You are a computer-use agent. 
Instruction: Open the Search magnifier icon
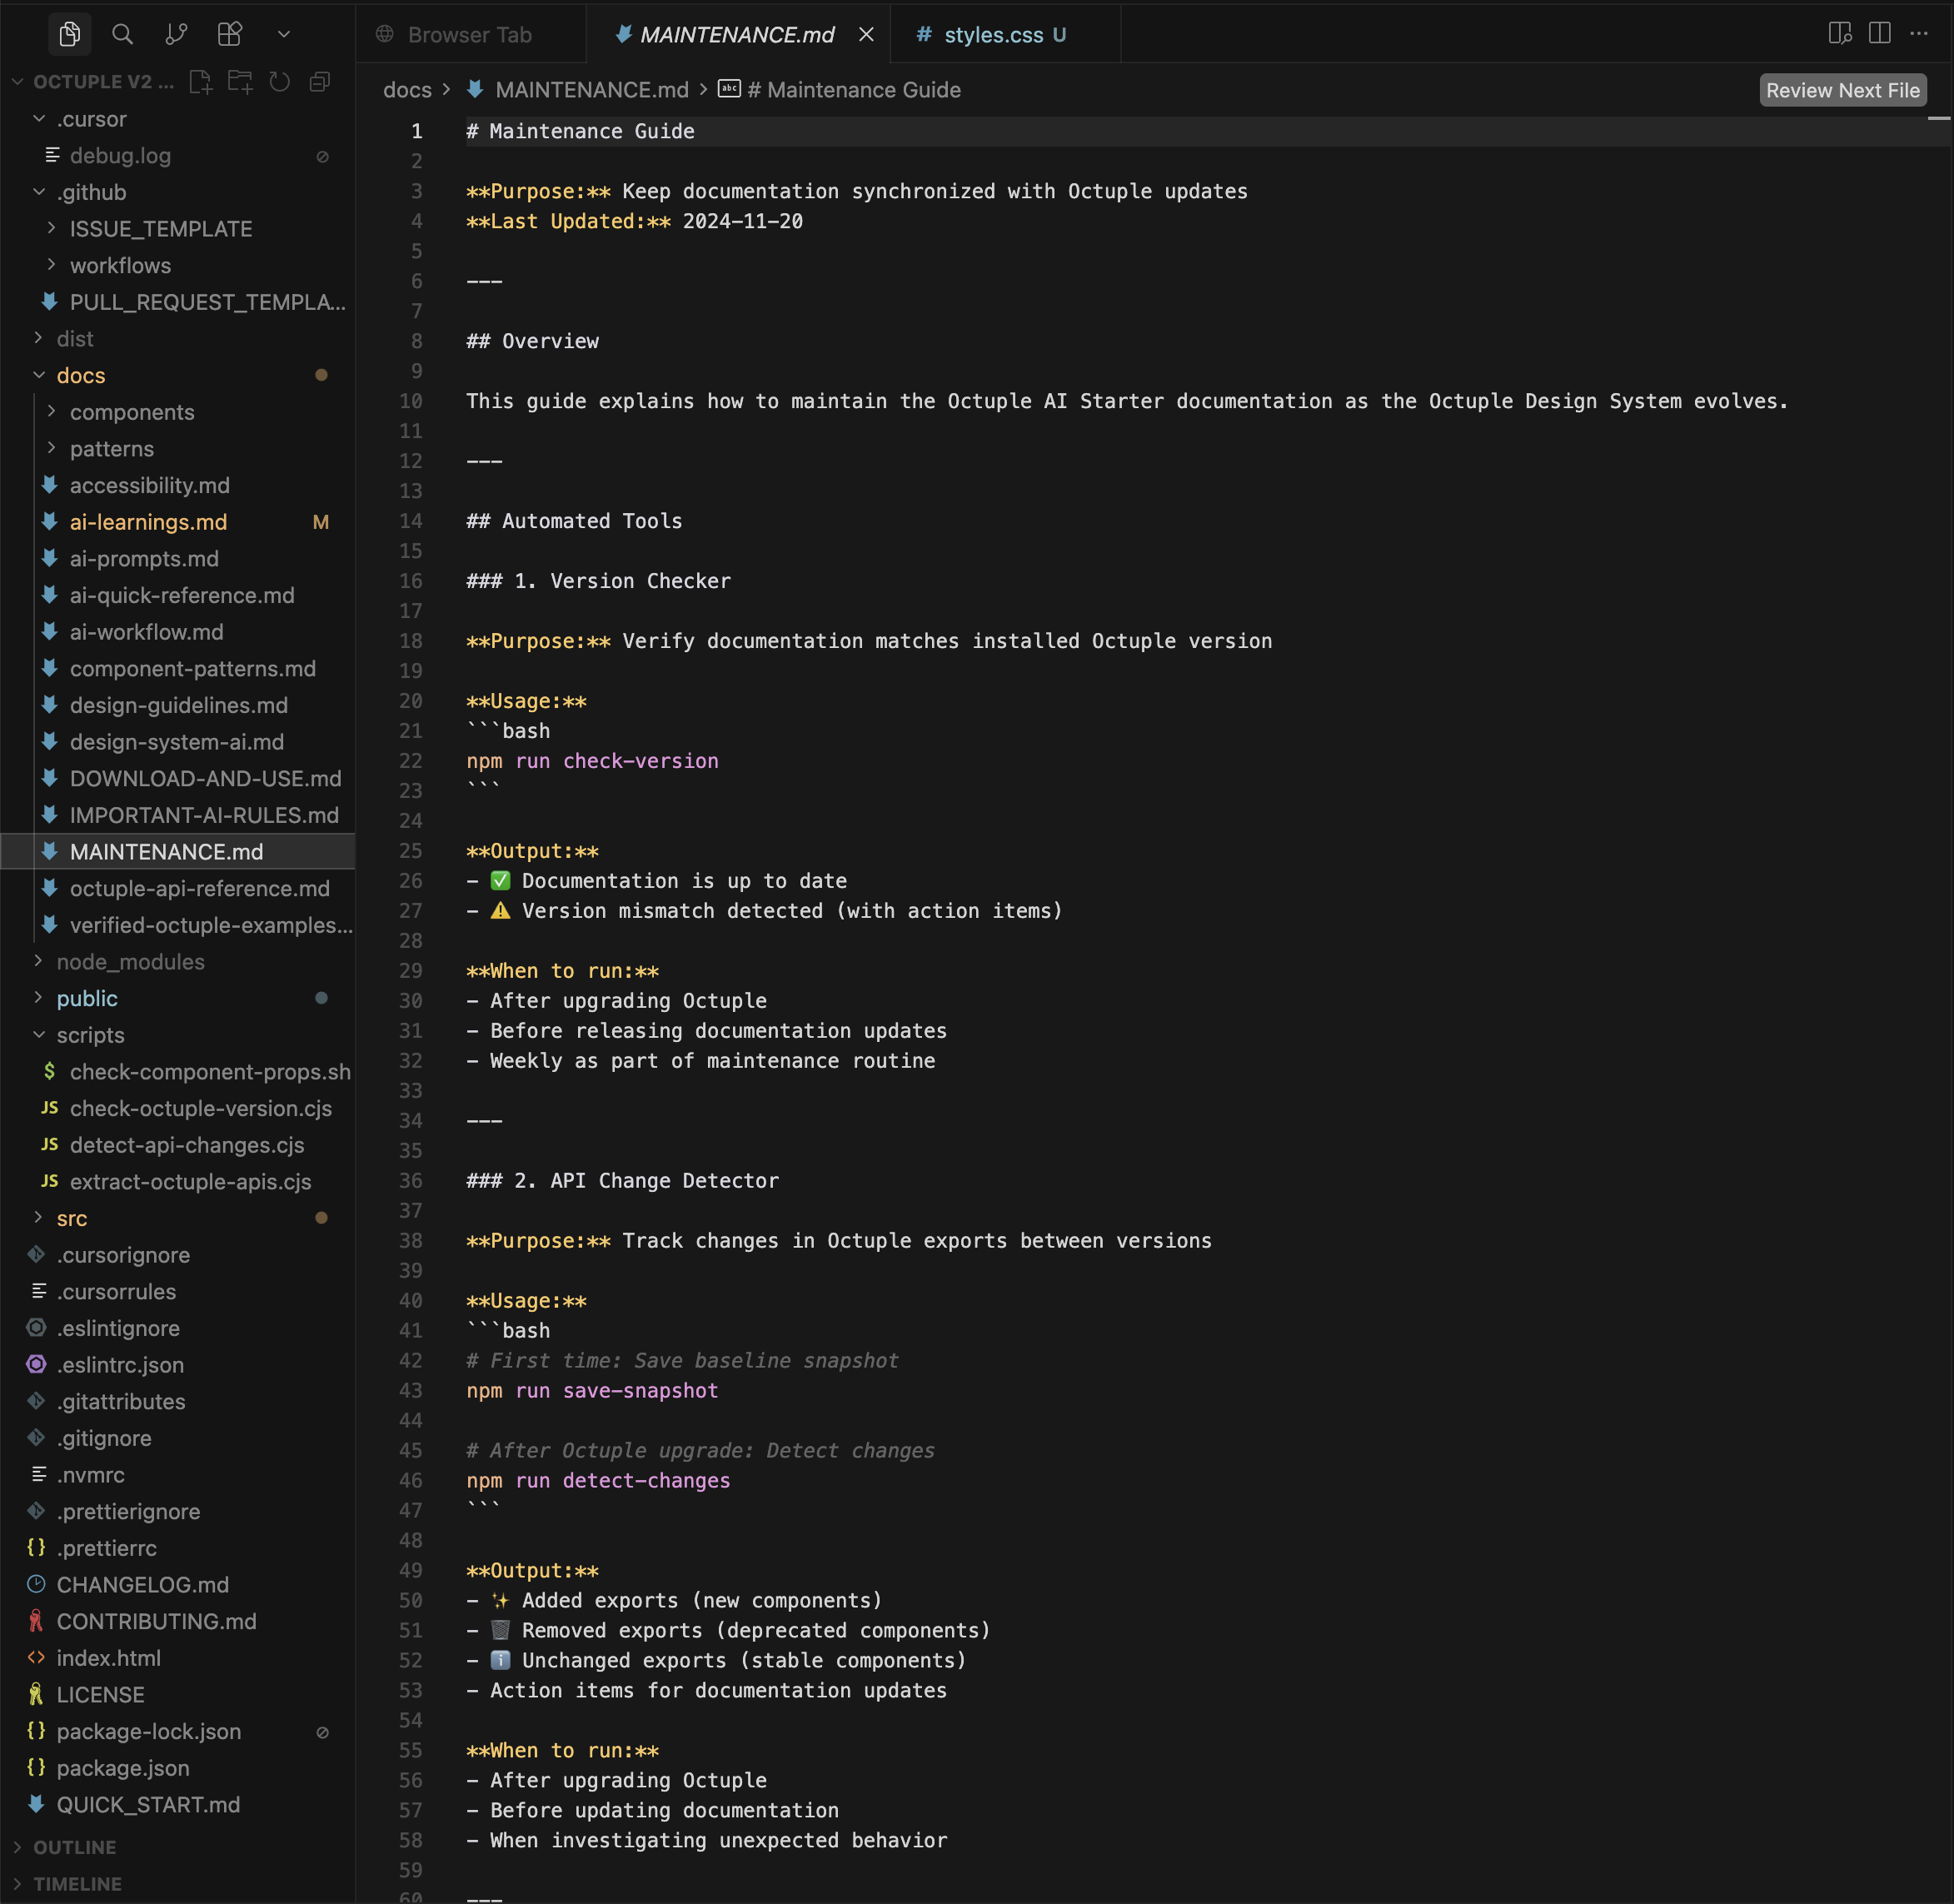coord(122,34)
